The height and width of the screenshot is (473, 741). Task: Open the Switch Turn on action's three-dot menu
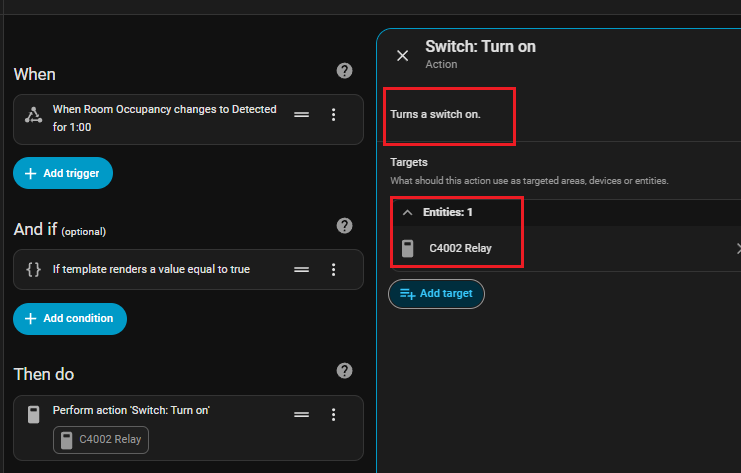334,414
